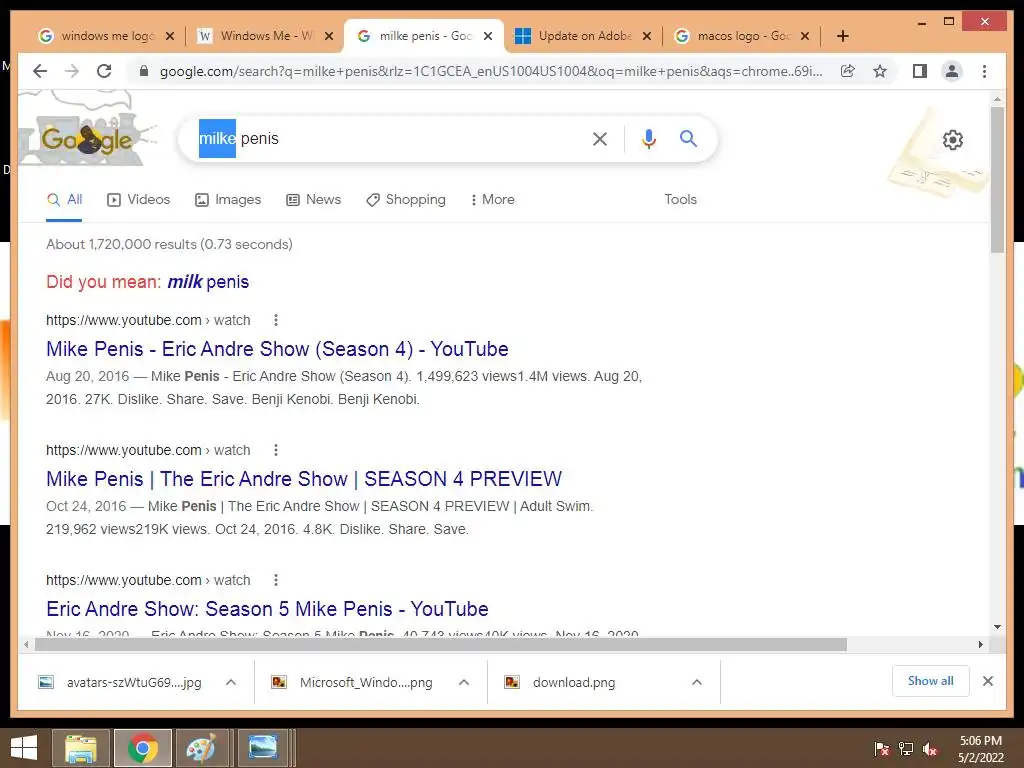Open Chrome's three-dot menu

[x=984, y=71]
